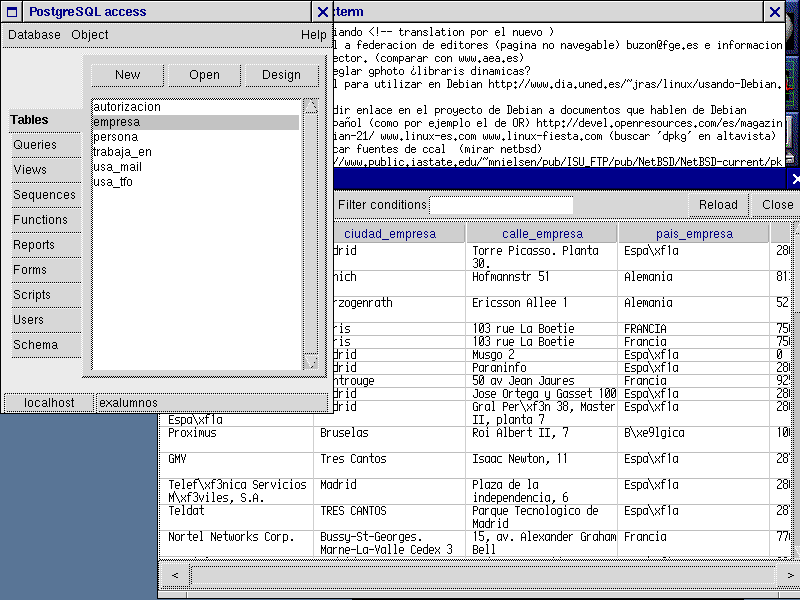Close the PostgreSQL access window

tap(322, 11)
